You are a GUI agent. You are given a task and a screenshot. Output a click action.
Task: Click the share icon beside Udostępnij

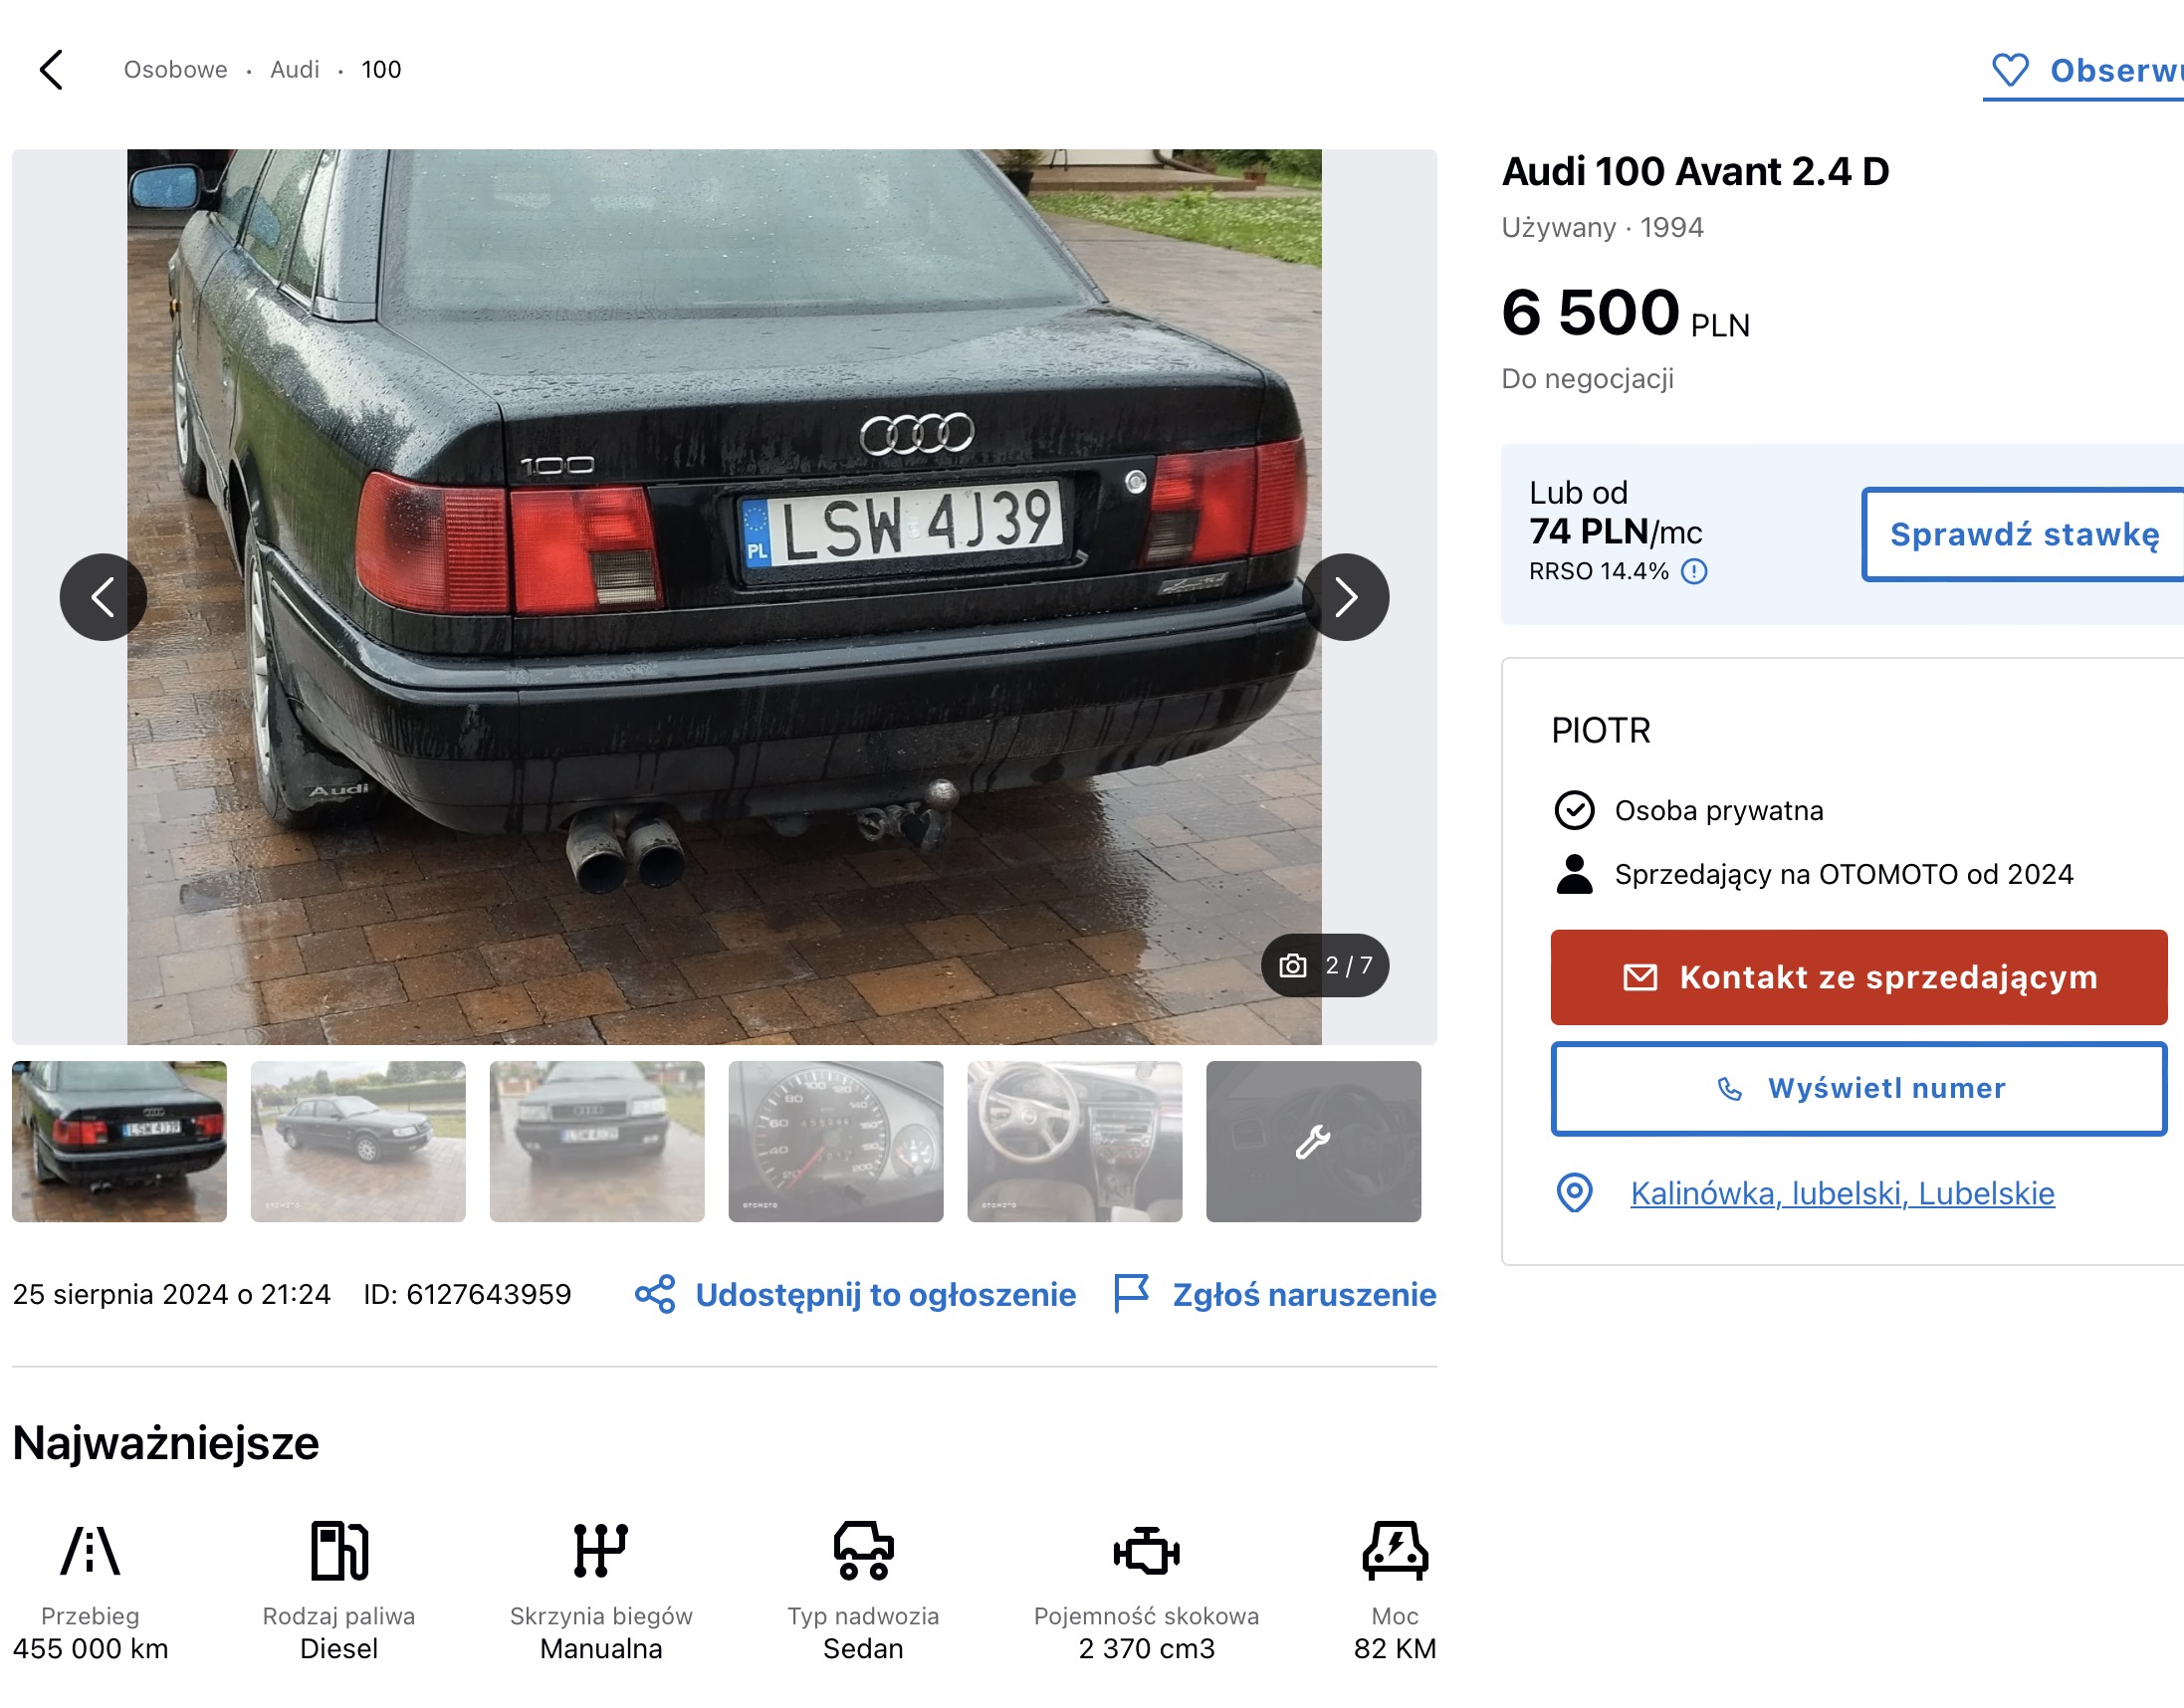655,1294
